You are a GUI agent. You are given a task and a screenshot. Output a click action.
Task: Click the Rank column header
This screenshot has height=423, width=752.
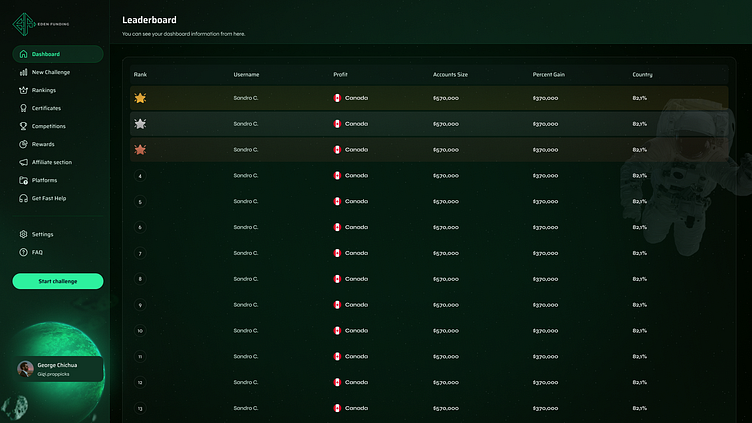click(140, 75)
